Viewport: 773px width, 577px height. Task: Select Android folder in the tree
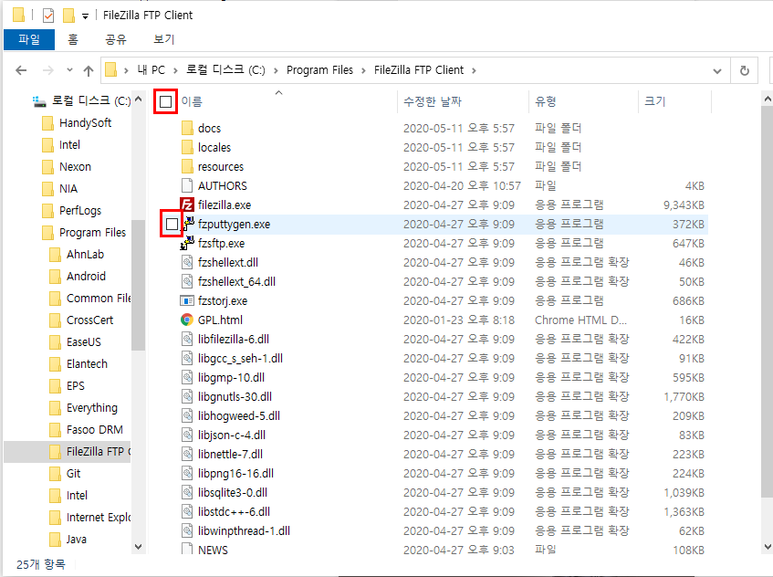86,276
